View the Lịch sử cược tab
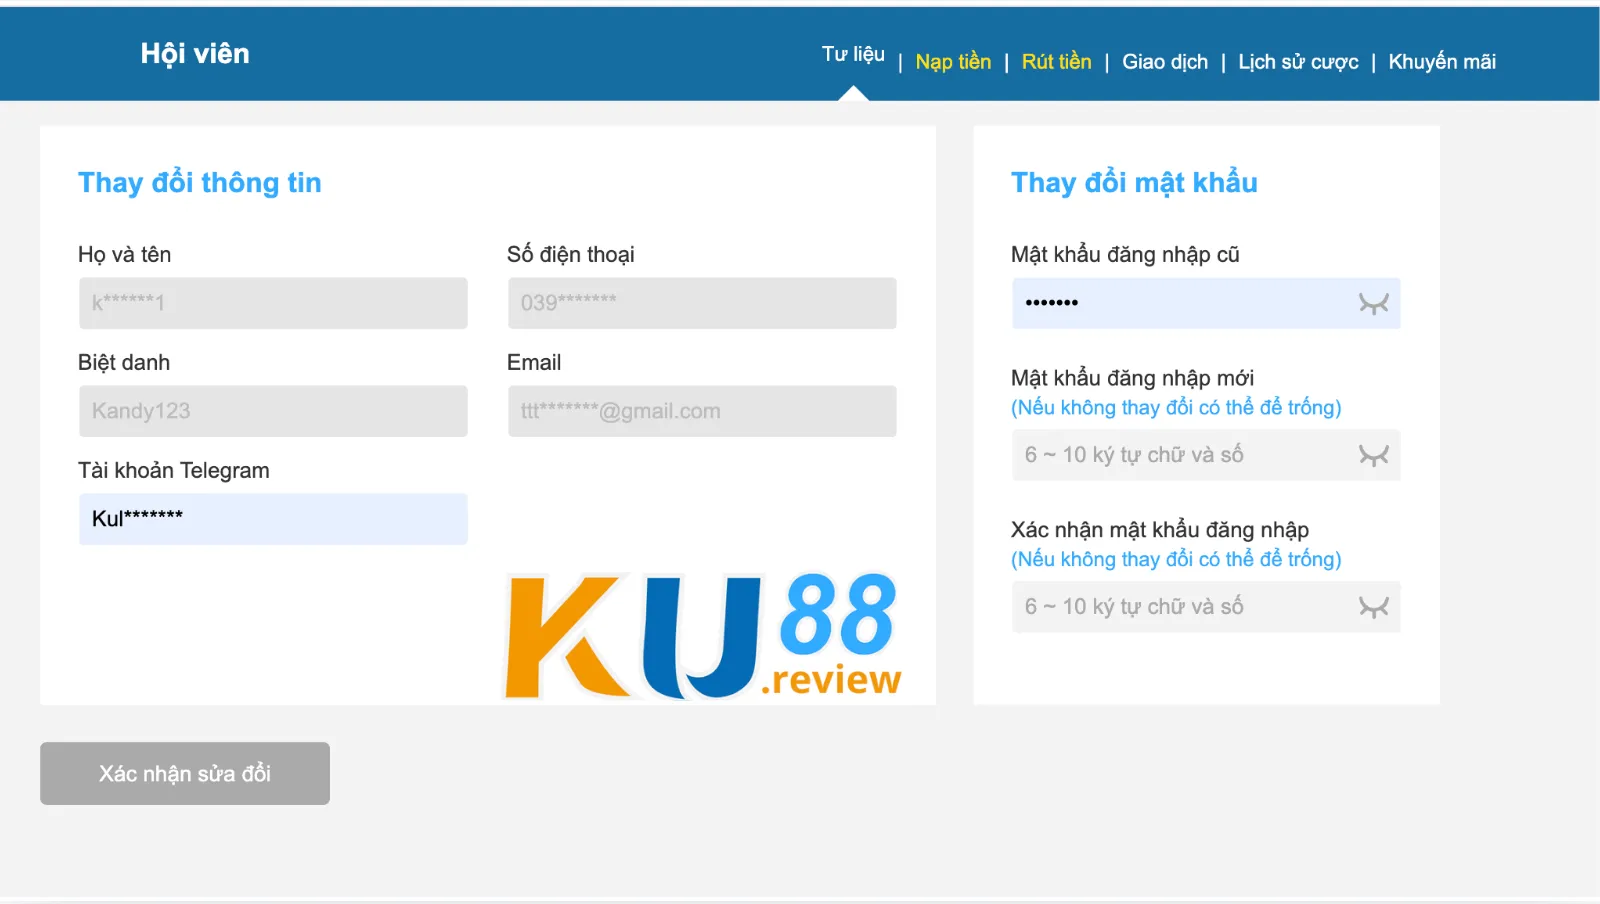 pyautogui.click(x=1298, y=62)
